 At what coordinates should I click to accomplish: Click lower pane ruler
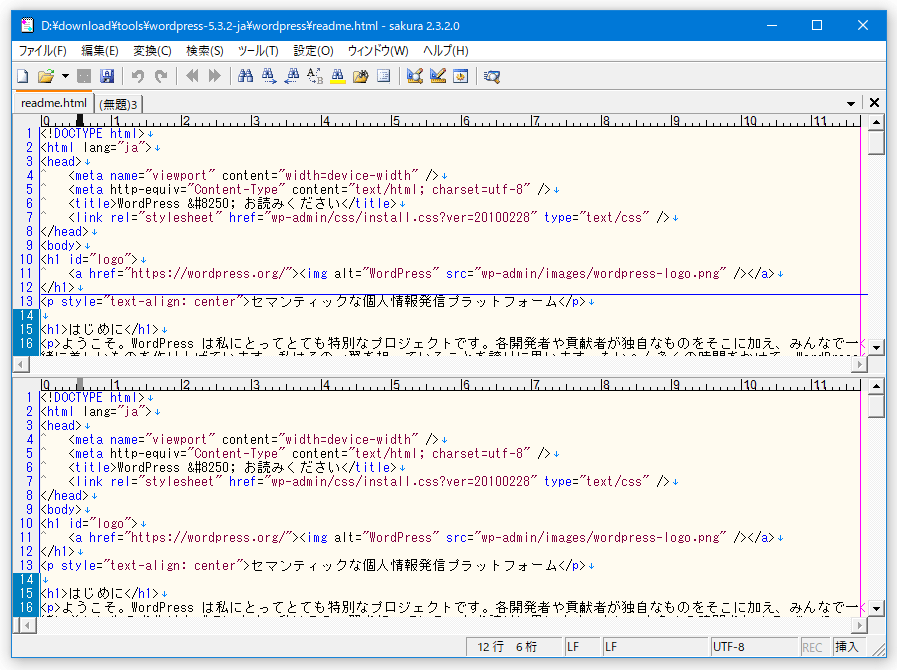[x=451, y=384]
